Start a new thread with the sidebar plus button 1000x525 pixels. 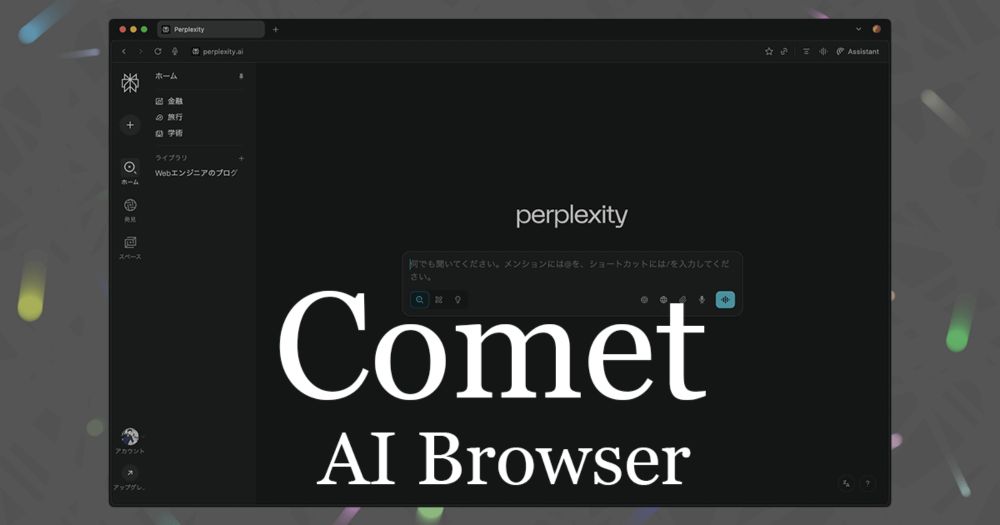click(130, 125)
